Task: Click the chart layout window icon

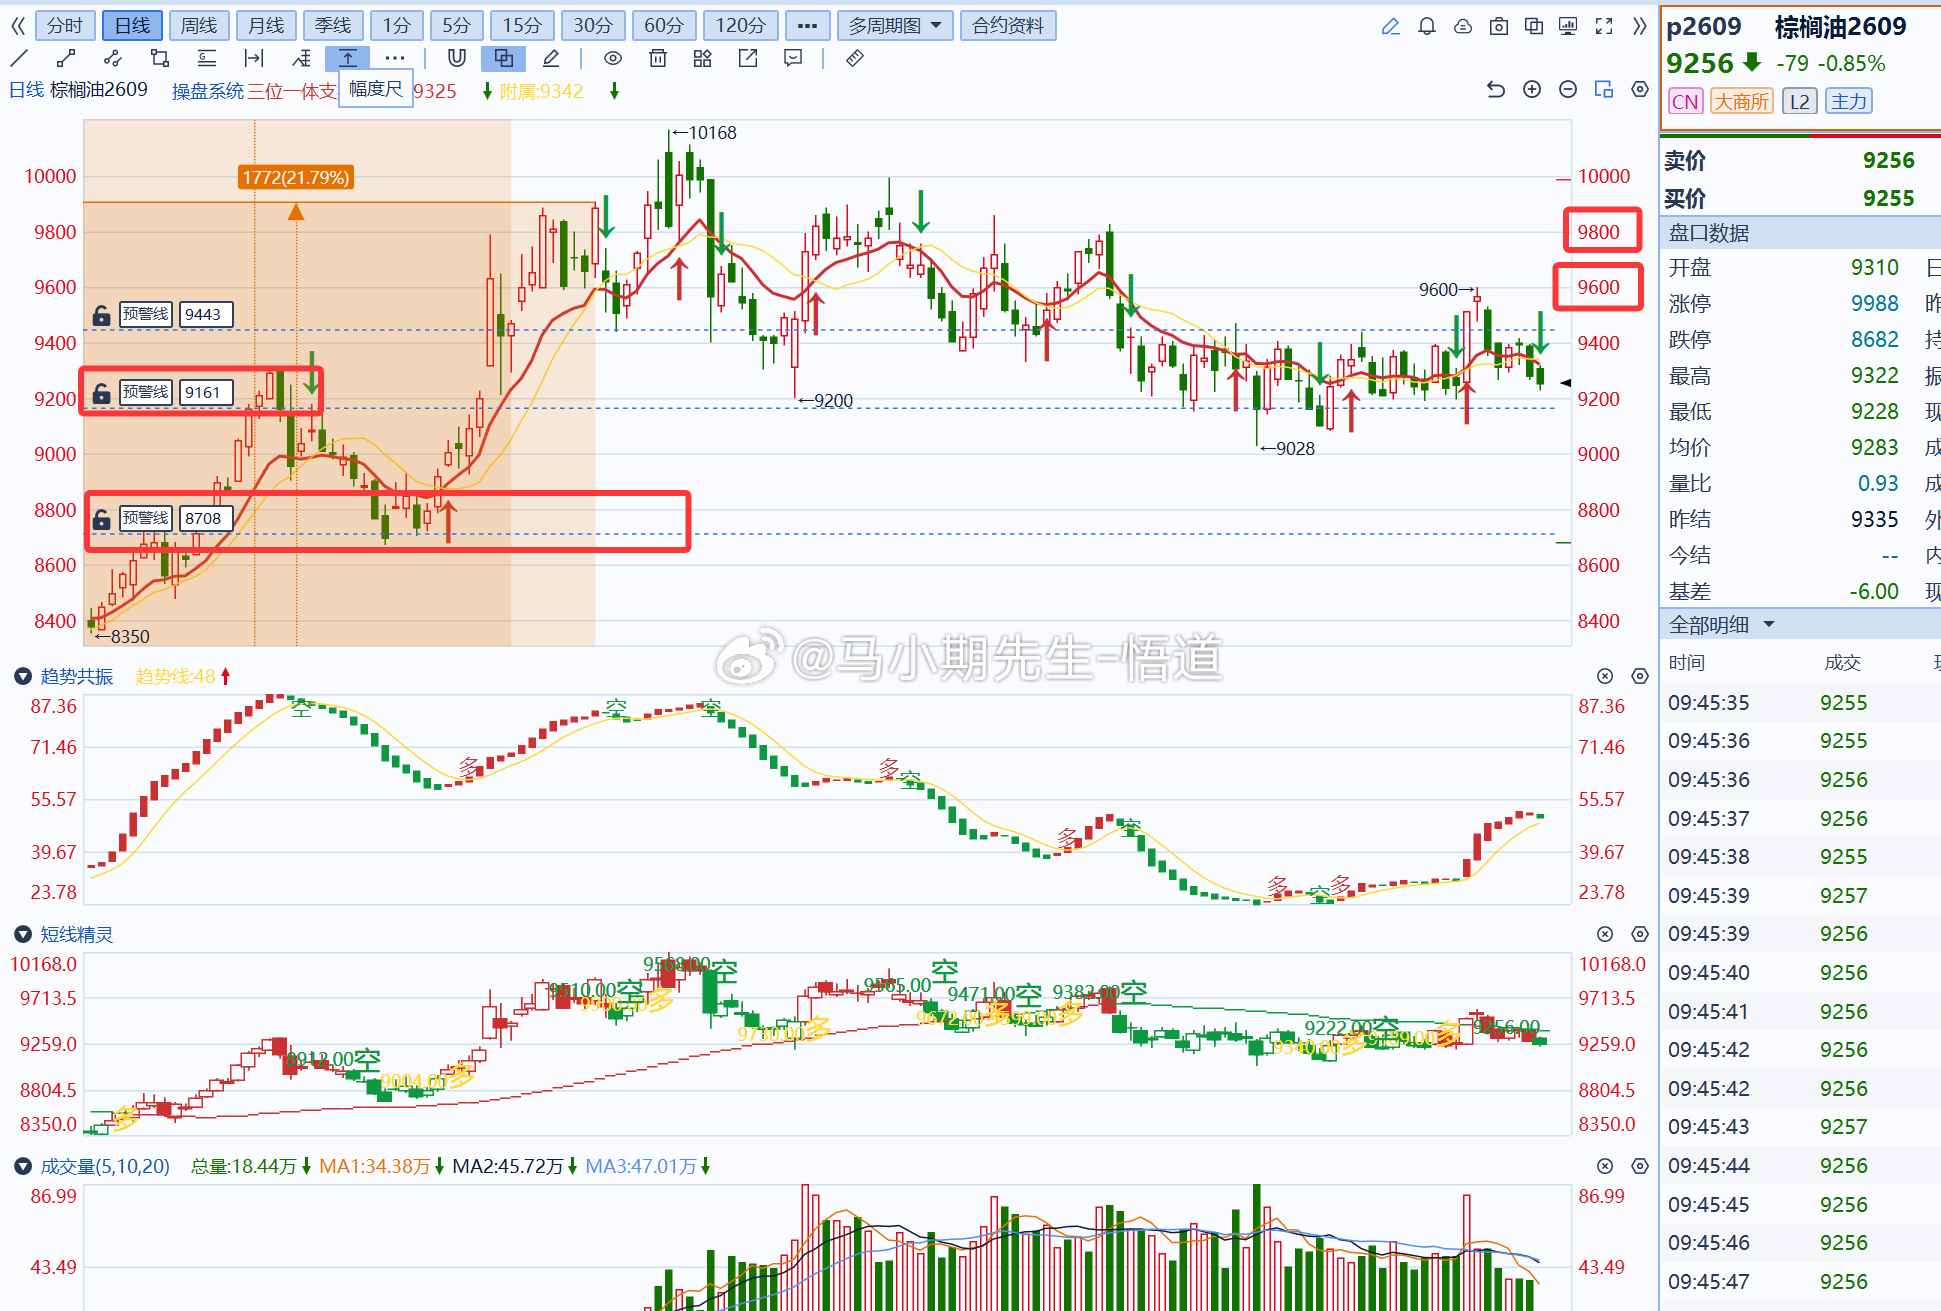Action: pyautogui.click(x=1604, y=90)
